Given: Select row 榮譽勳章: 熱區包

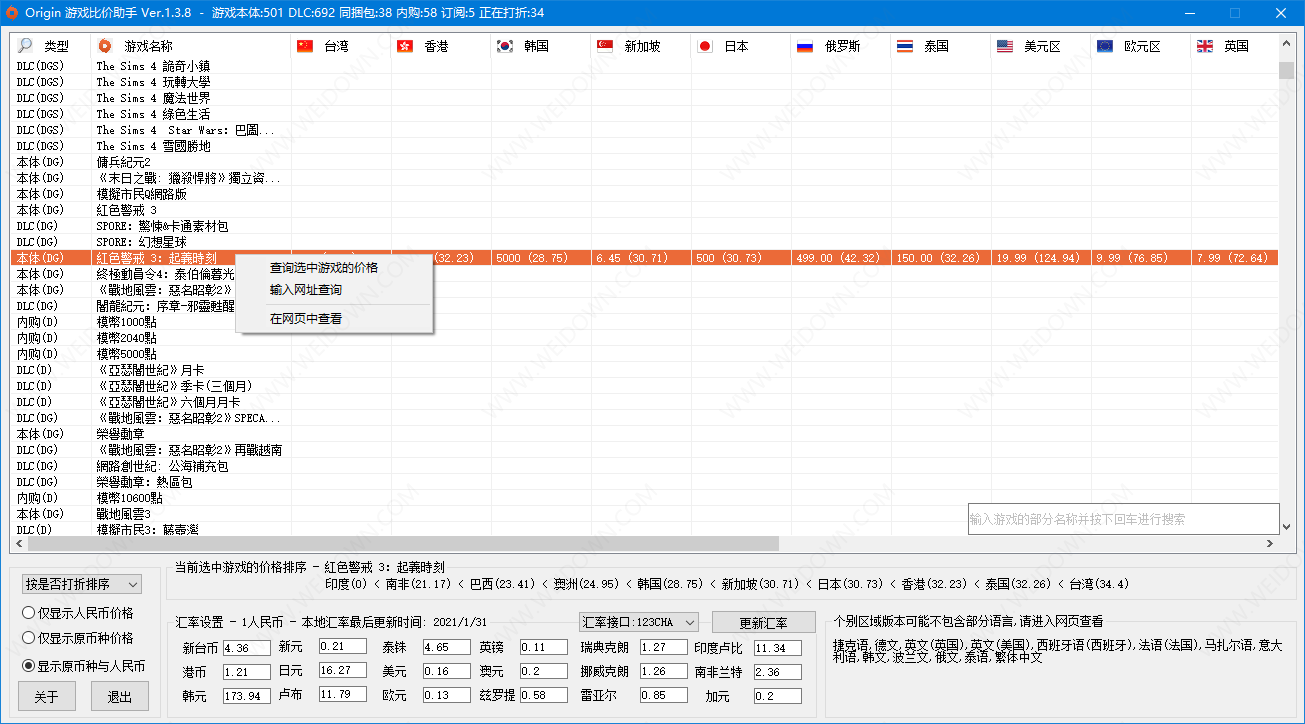Looking at the screenshot, I should (x=645, y=482).
